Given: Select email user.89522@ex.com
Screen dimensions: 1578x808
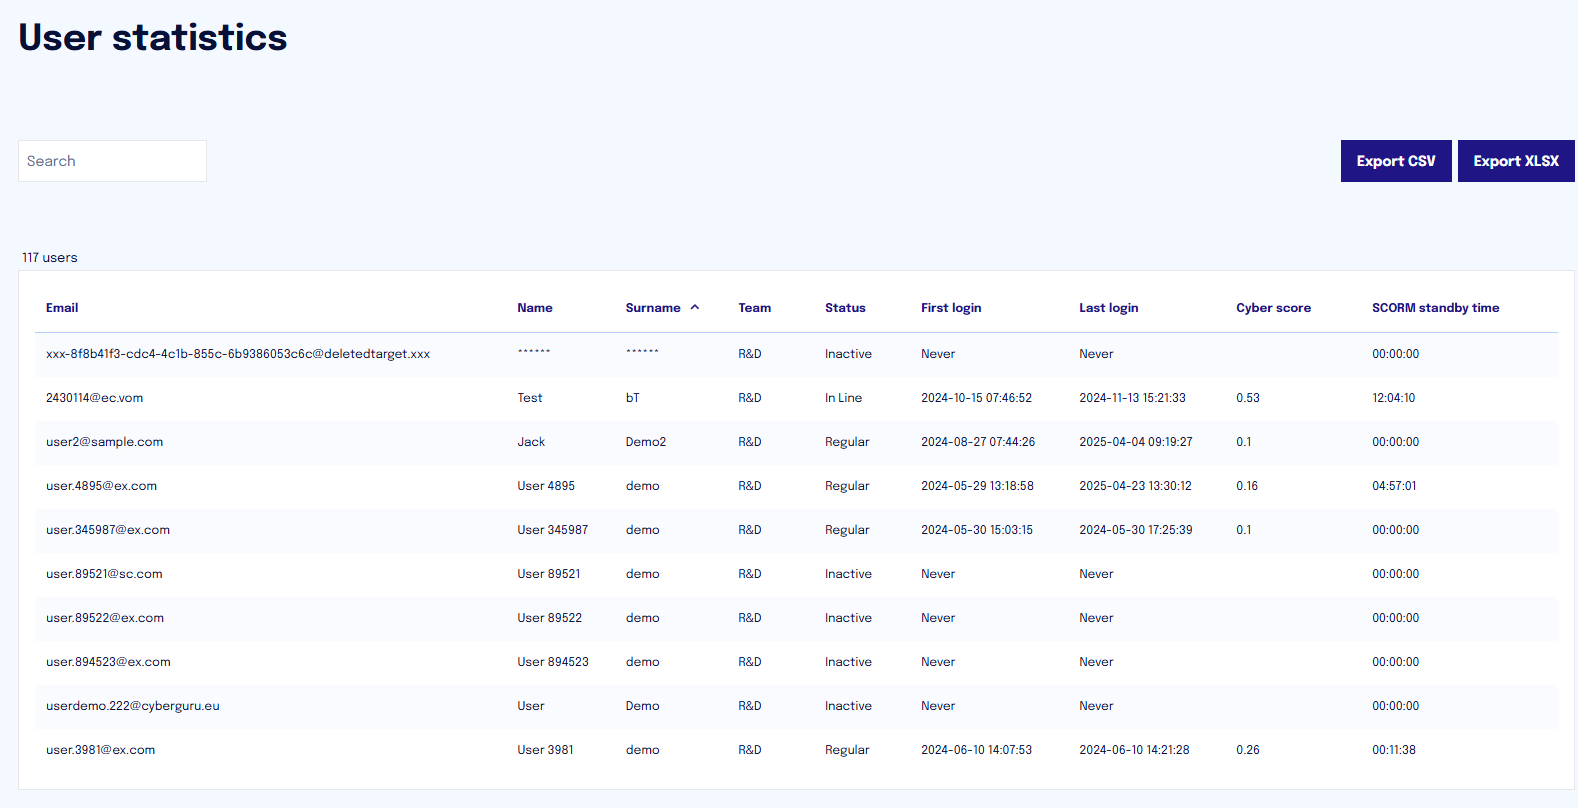Looking at the screenshot, I should (x=105, y=618).
